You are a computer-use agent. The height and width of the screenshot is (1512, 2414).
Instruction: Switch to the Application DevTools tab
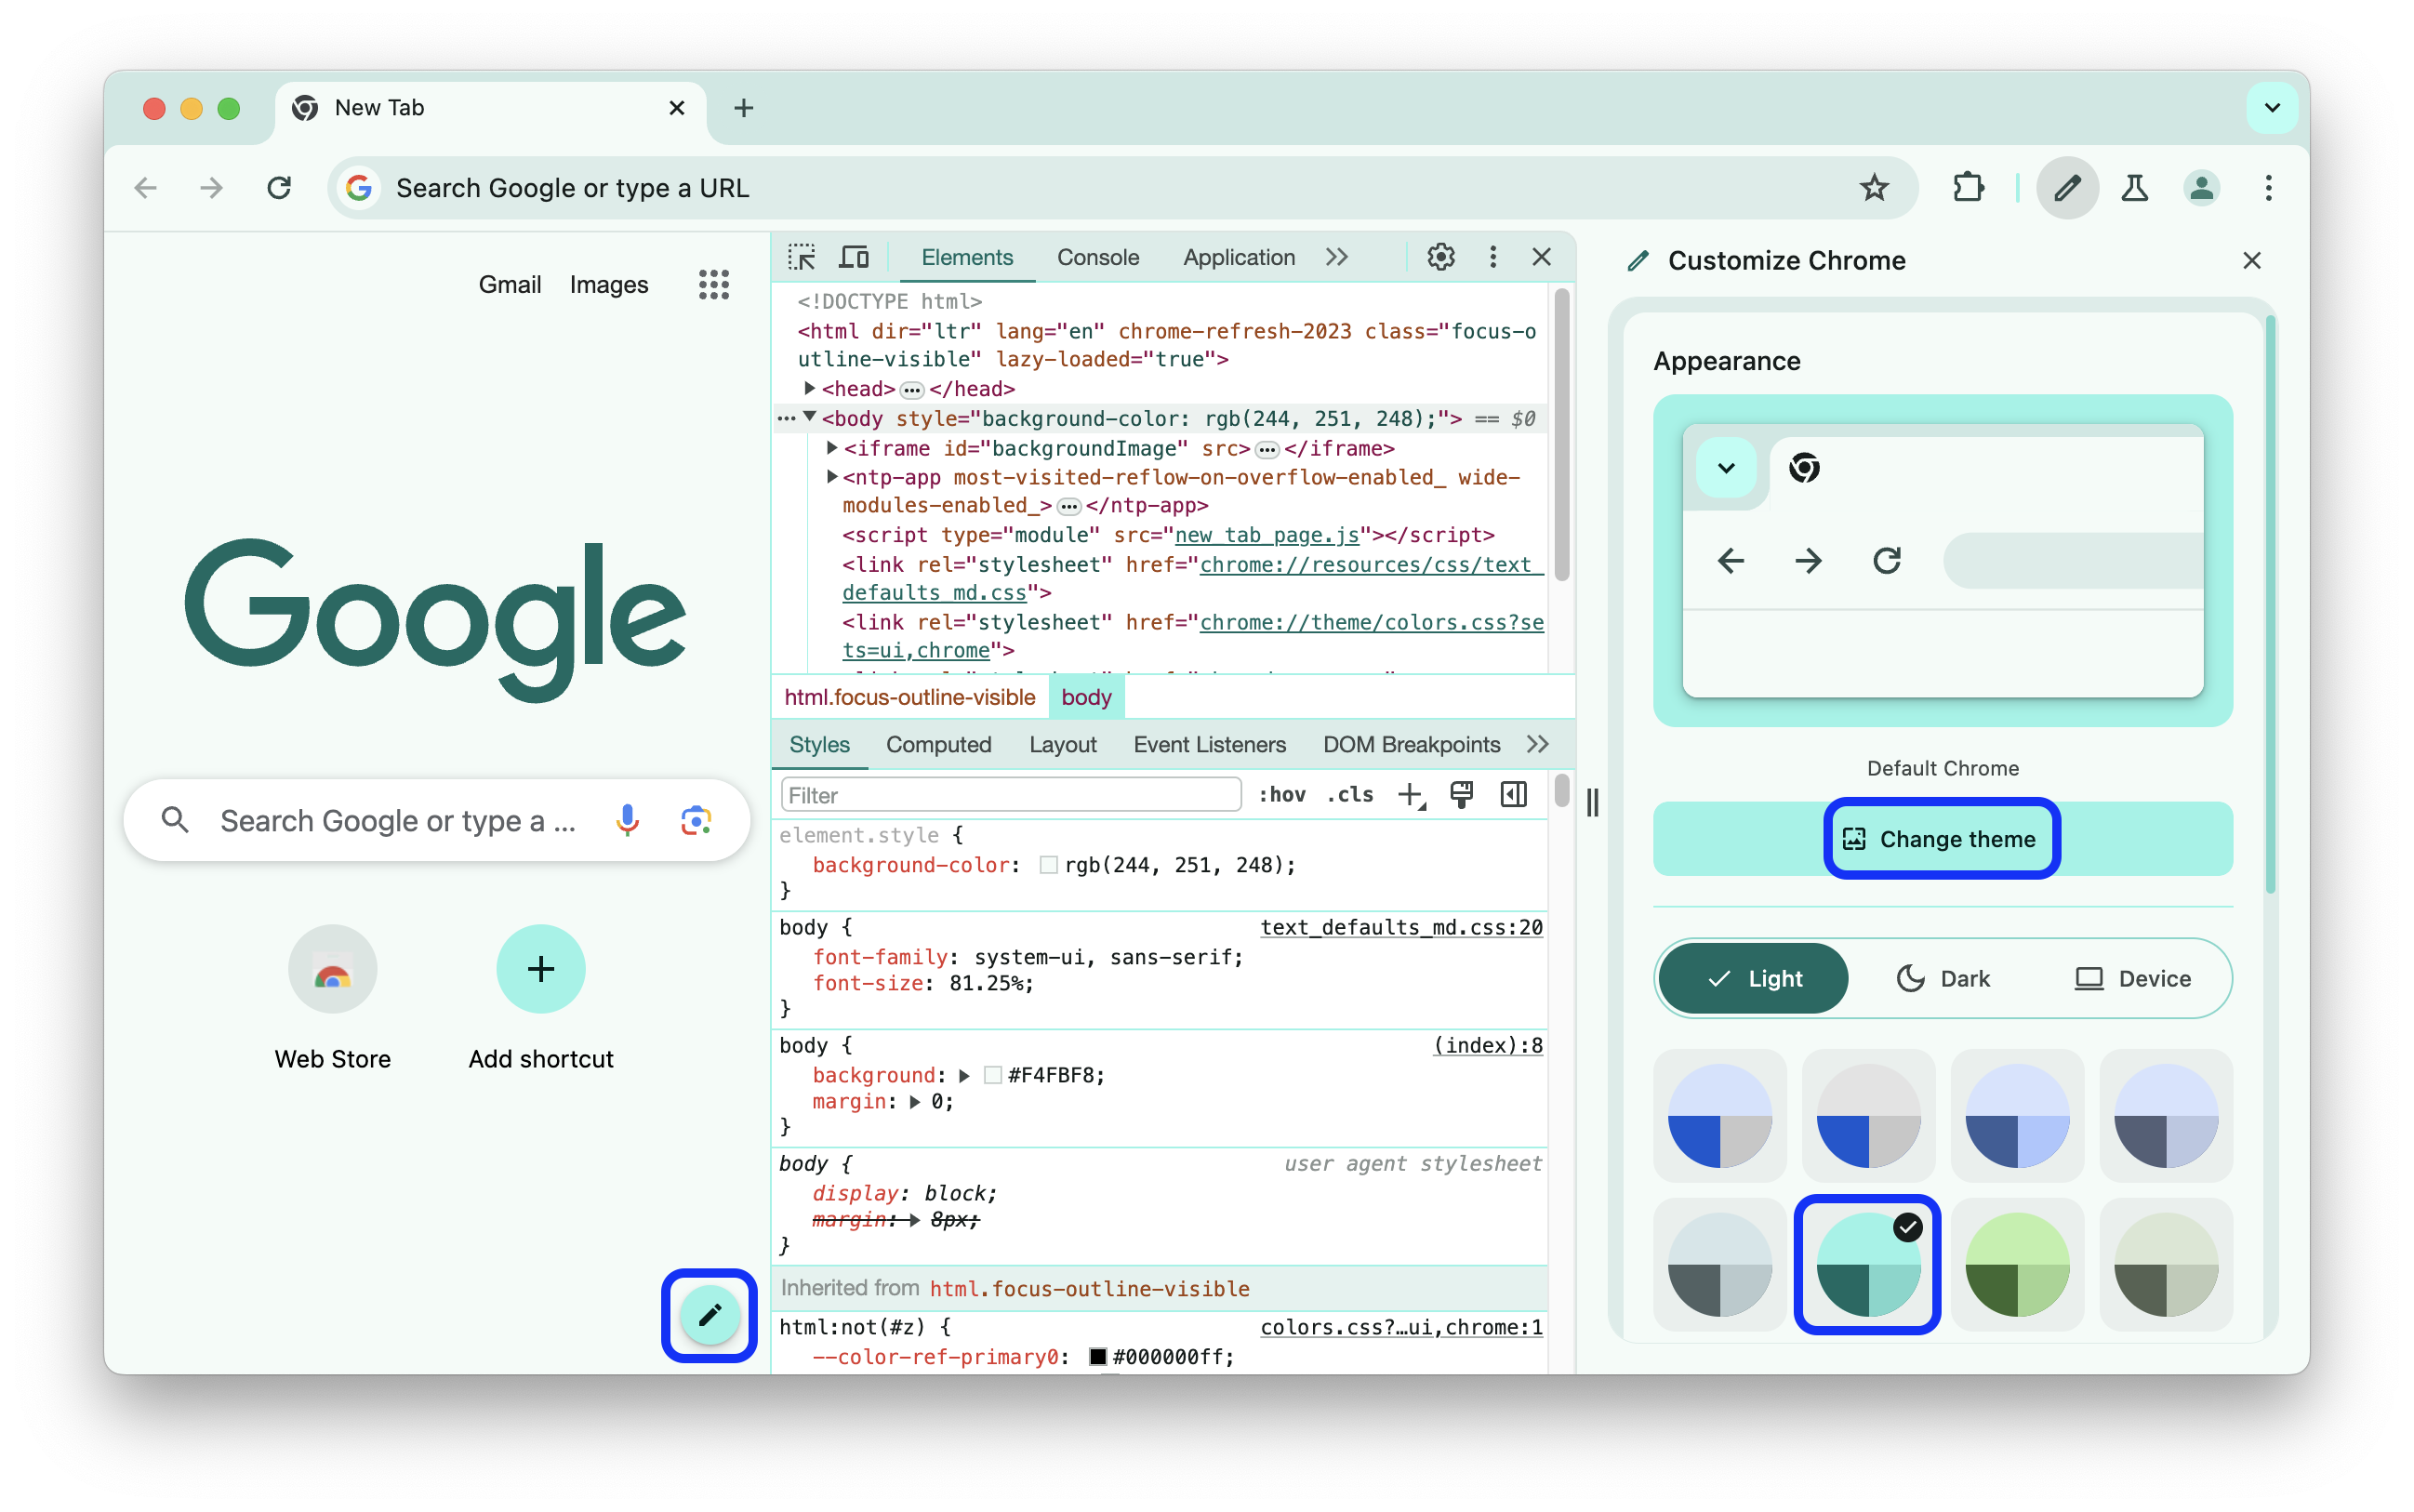click(1239, 258)
